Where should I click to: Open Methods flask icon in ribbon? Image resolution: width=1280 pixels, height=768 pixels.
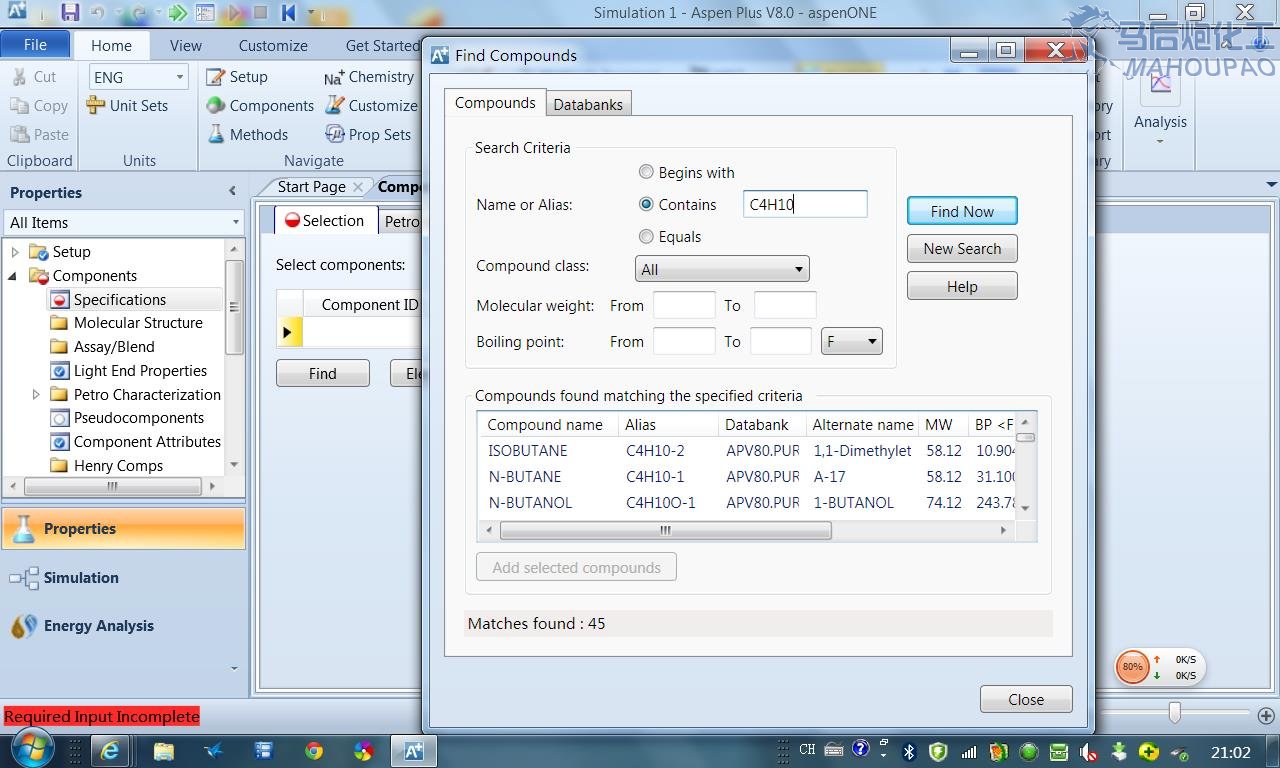[215, 134]
